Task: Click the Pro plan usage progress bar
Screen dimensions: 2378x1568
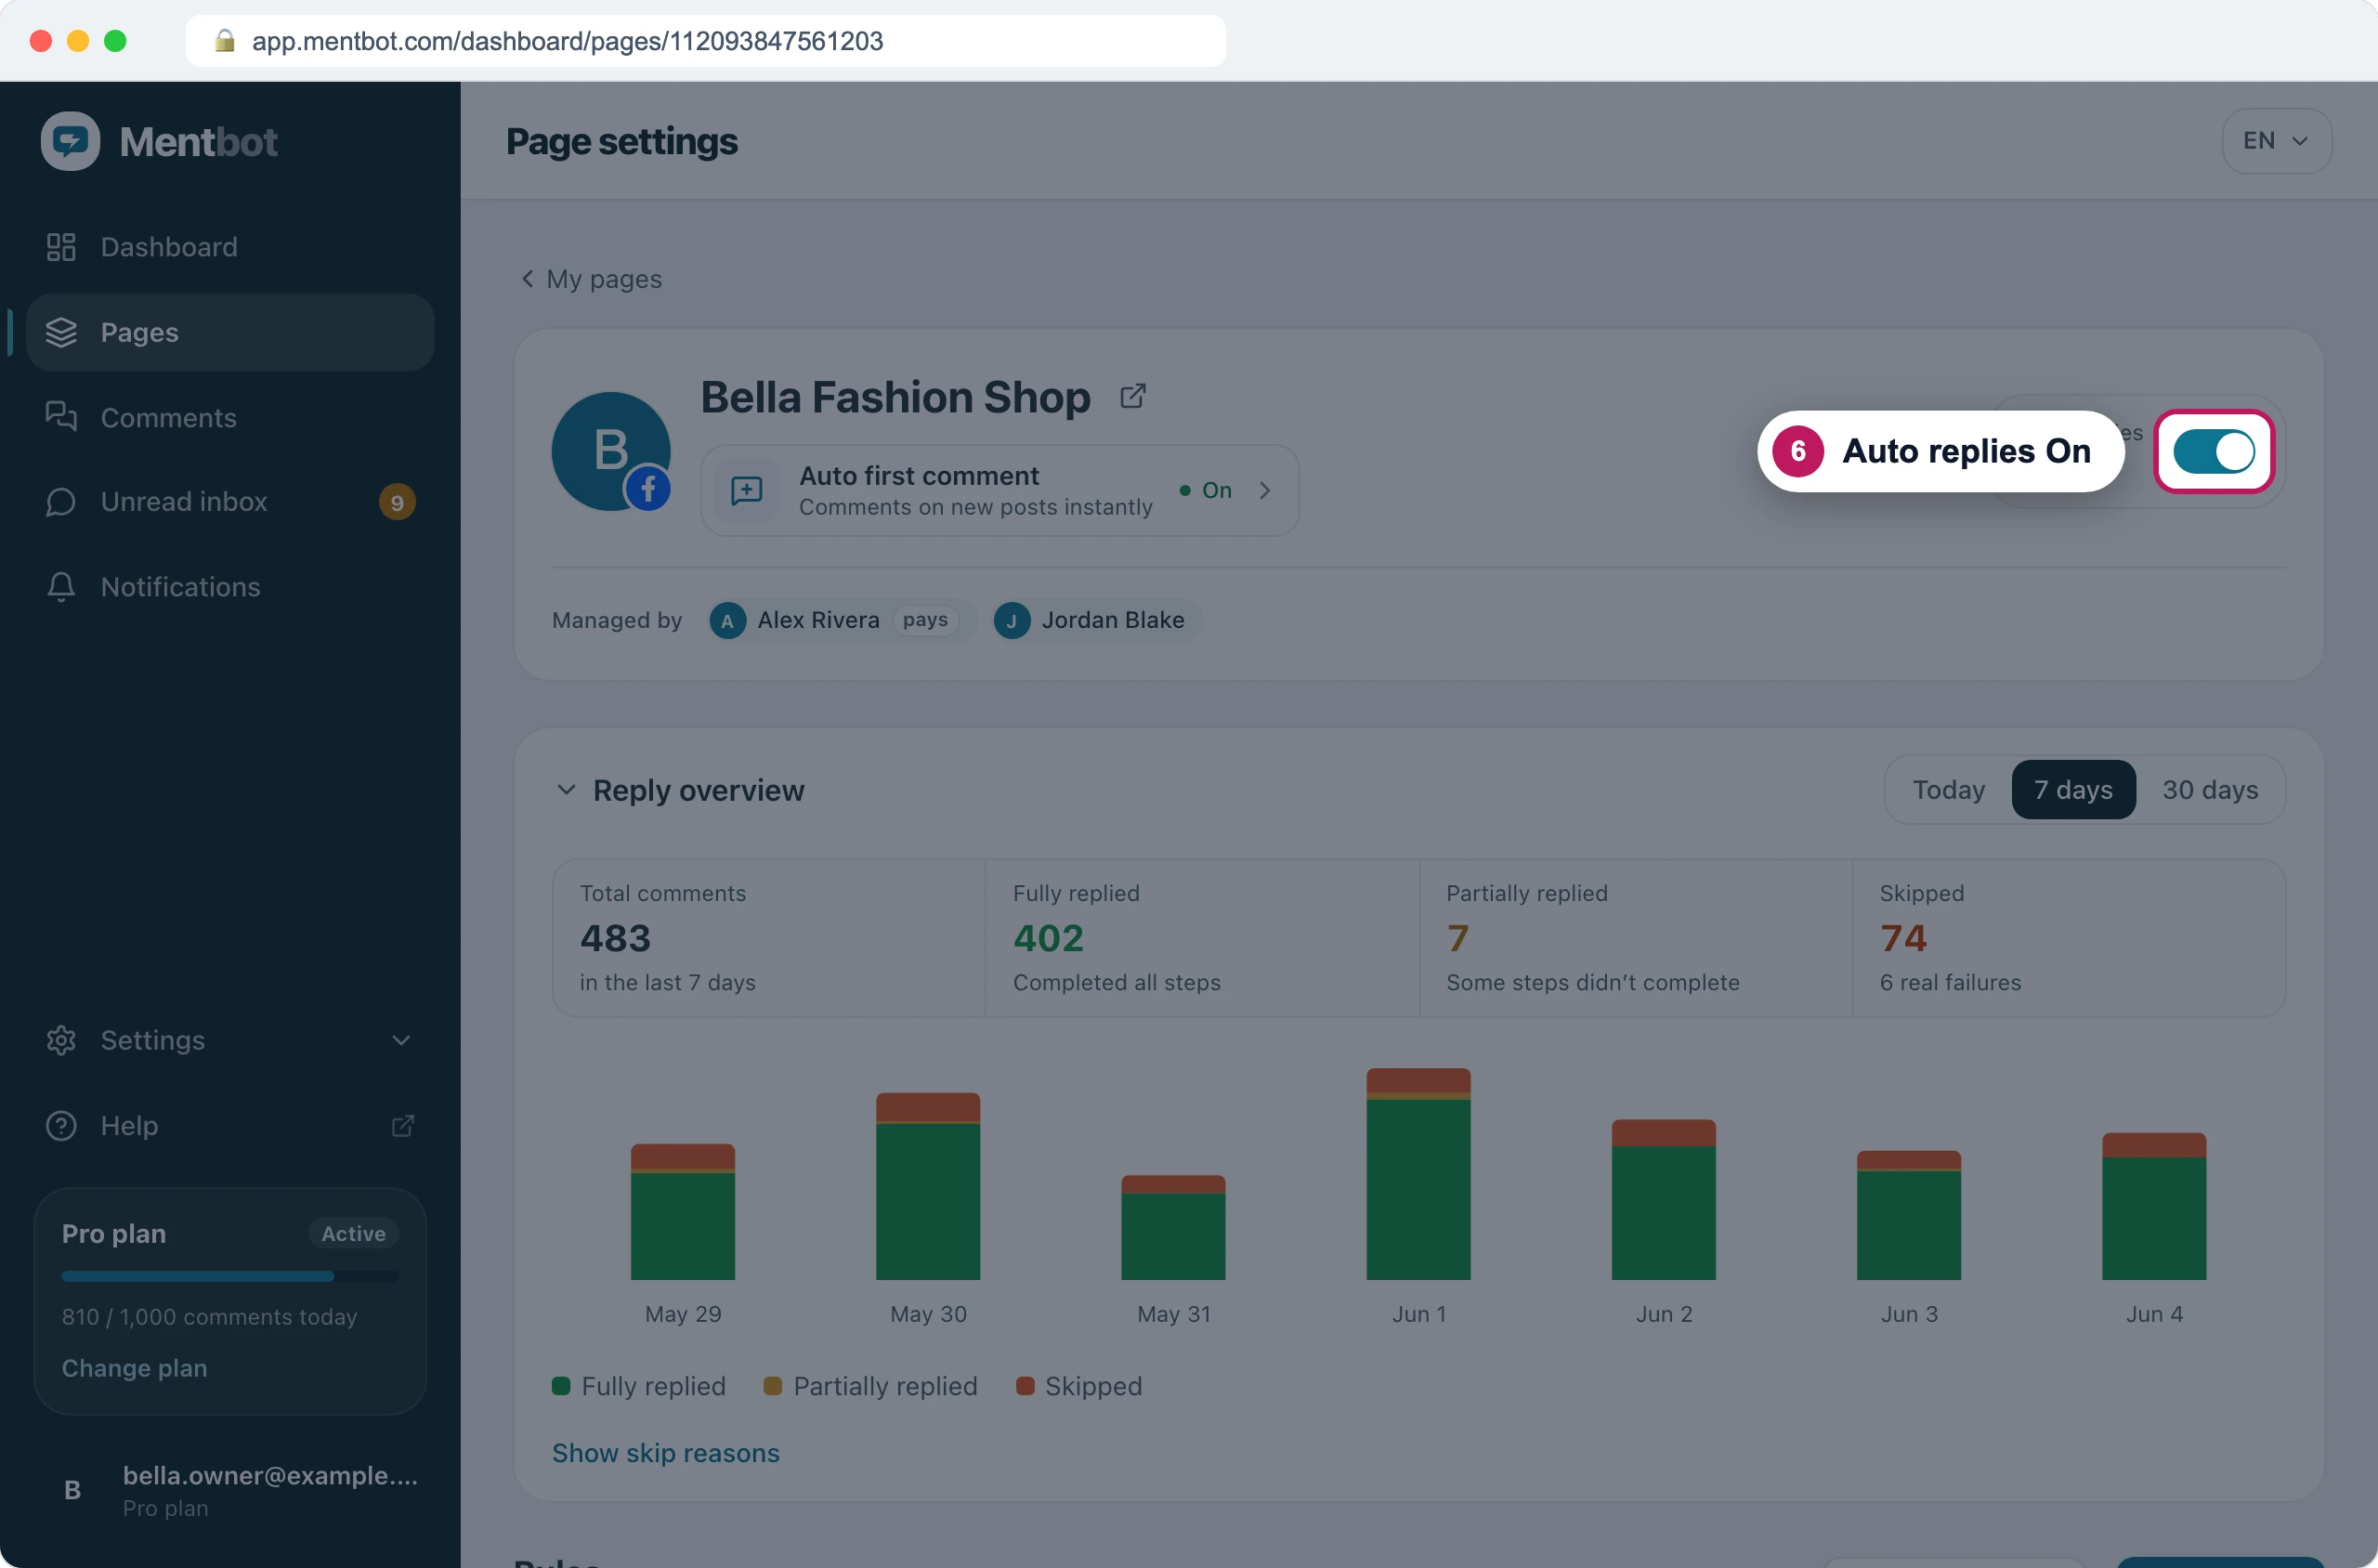Action: pyautogui.click(x=230, y=1276)
